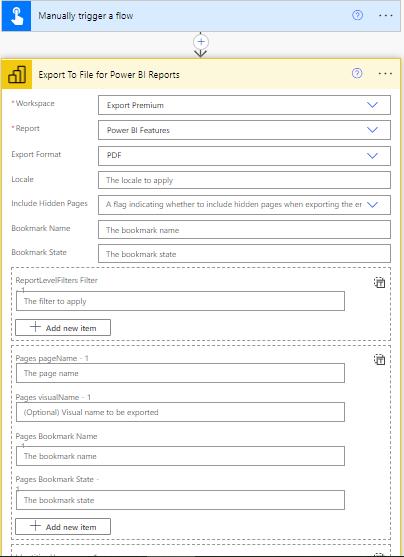Viewport: 404px width, 557px height.
Task: Open ellipsis menu for Manually trigger a flow
Action: coord(386,16)
